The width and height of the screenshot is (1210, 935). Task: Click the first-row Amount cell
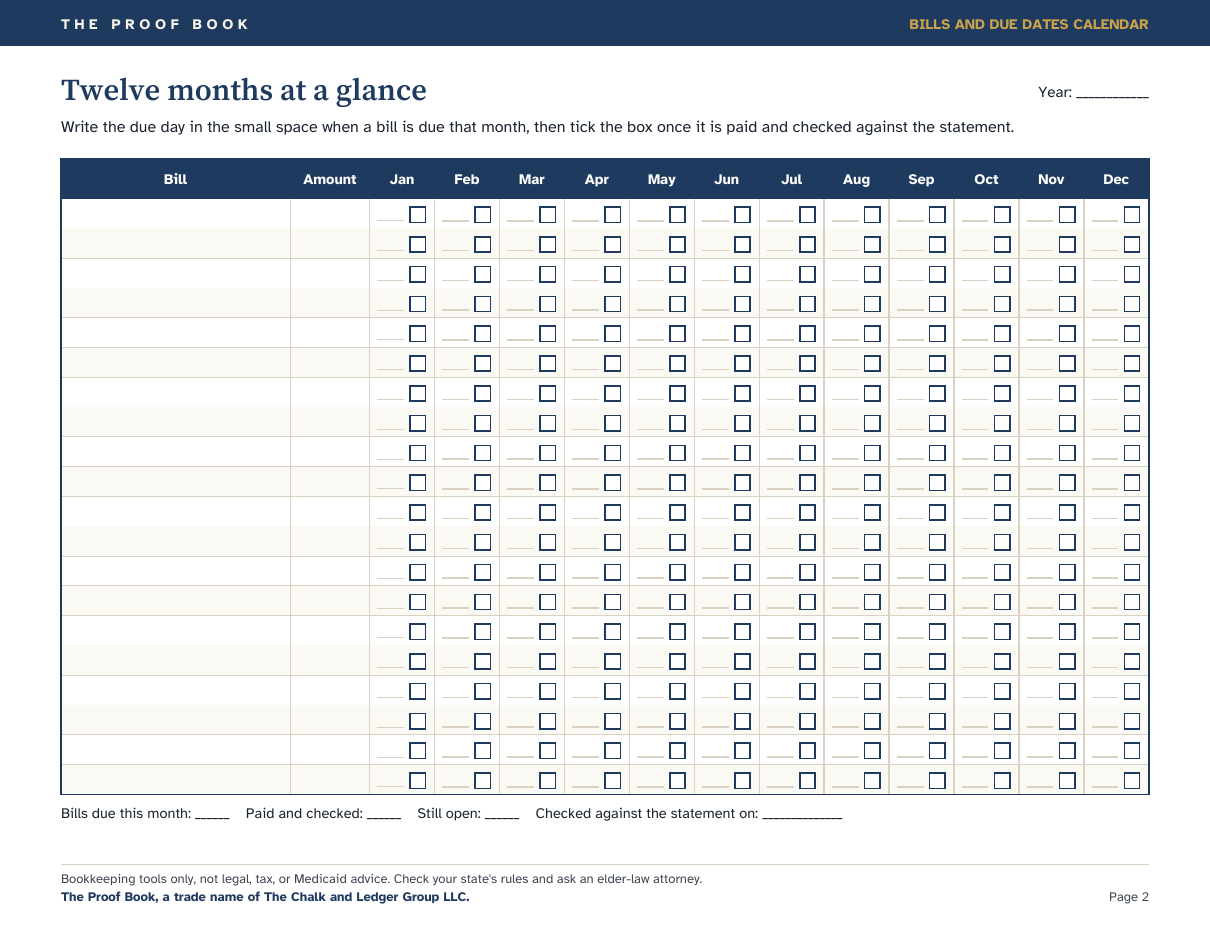pyautogui.click(x=330, y=214)
